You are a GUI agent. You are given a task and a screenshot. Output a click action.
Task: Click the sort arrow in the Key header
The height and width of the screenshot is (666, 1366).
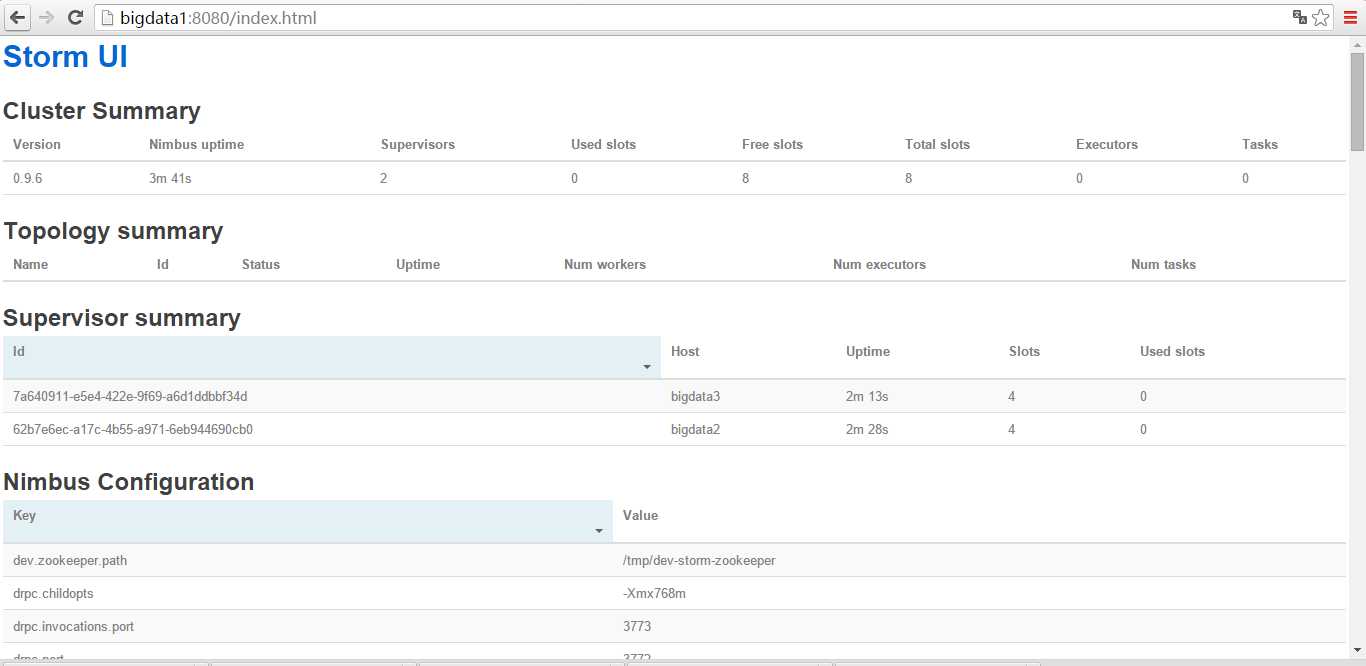[x=599, y=531]
